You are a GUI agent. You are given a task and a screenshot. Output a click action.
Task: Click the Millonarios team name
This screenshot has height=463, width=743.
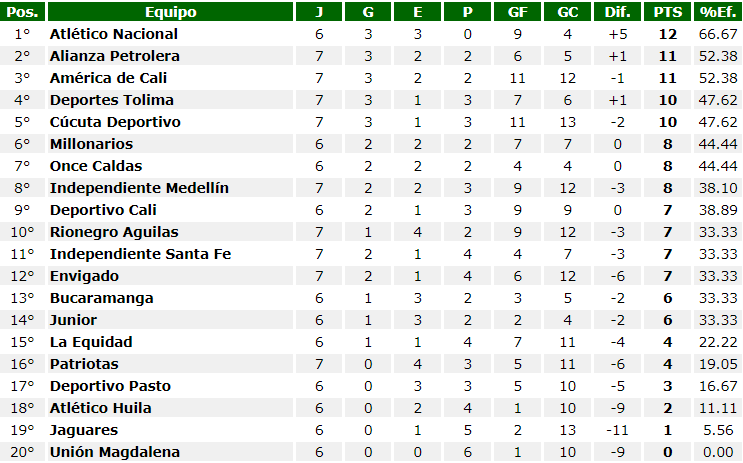pos(91,144)
